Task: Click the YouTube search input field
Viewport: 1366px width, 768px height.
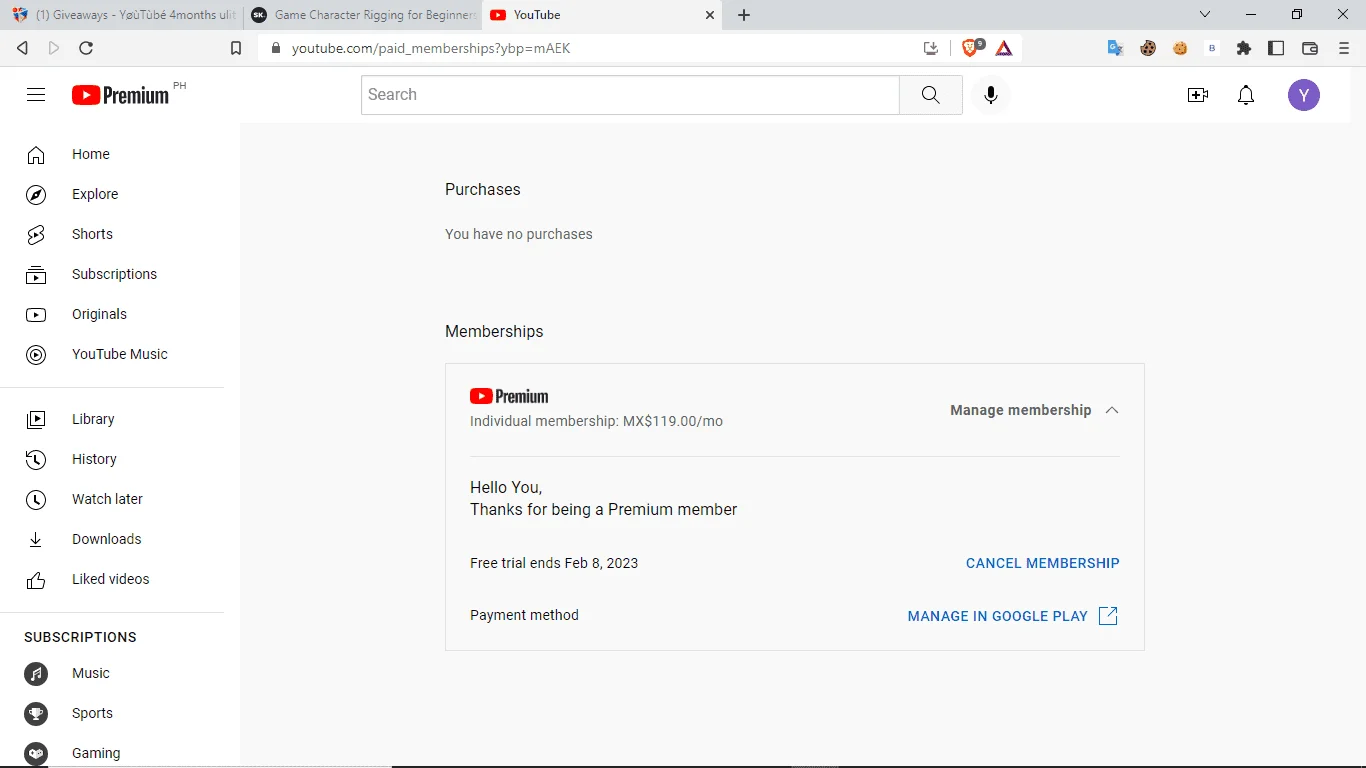Action: [x=630, y=95]
